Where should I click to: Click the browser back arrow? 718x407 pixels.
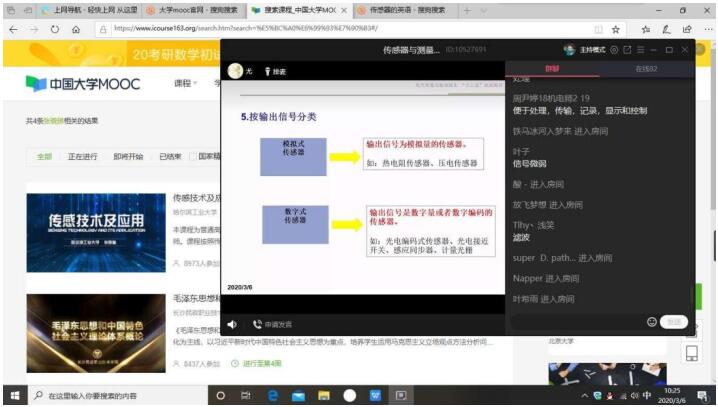14,29
